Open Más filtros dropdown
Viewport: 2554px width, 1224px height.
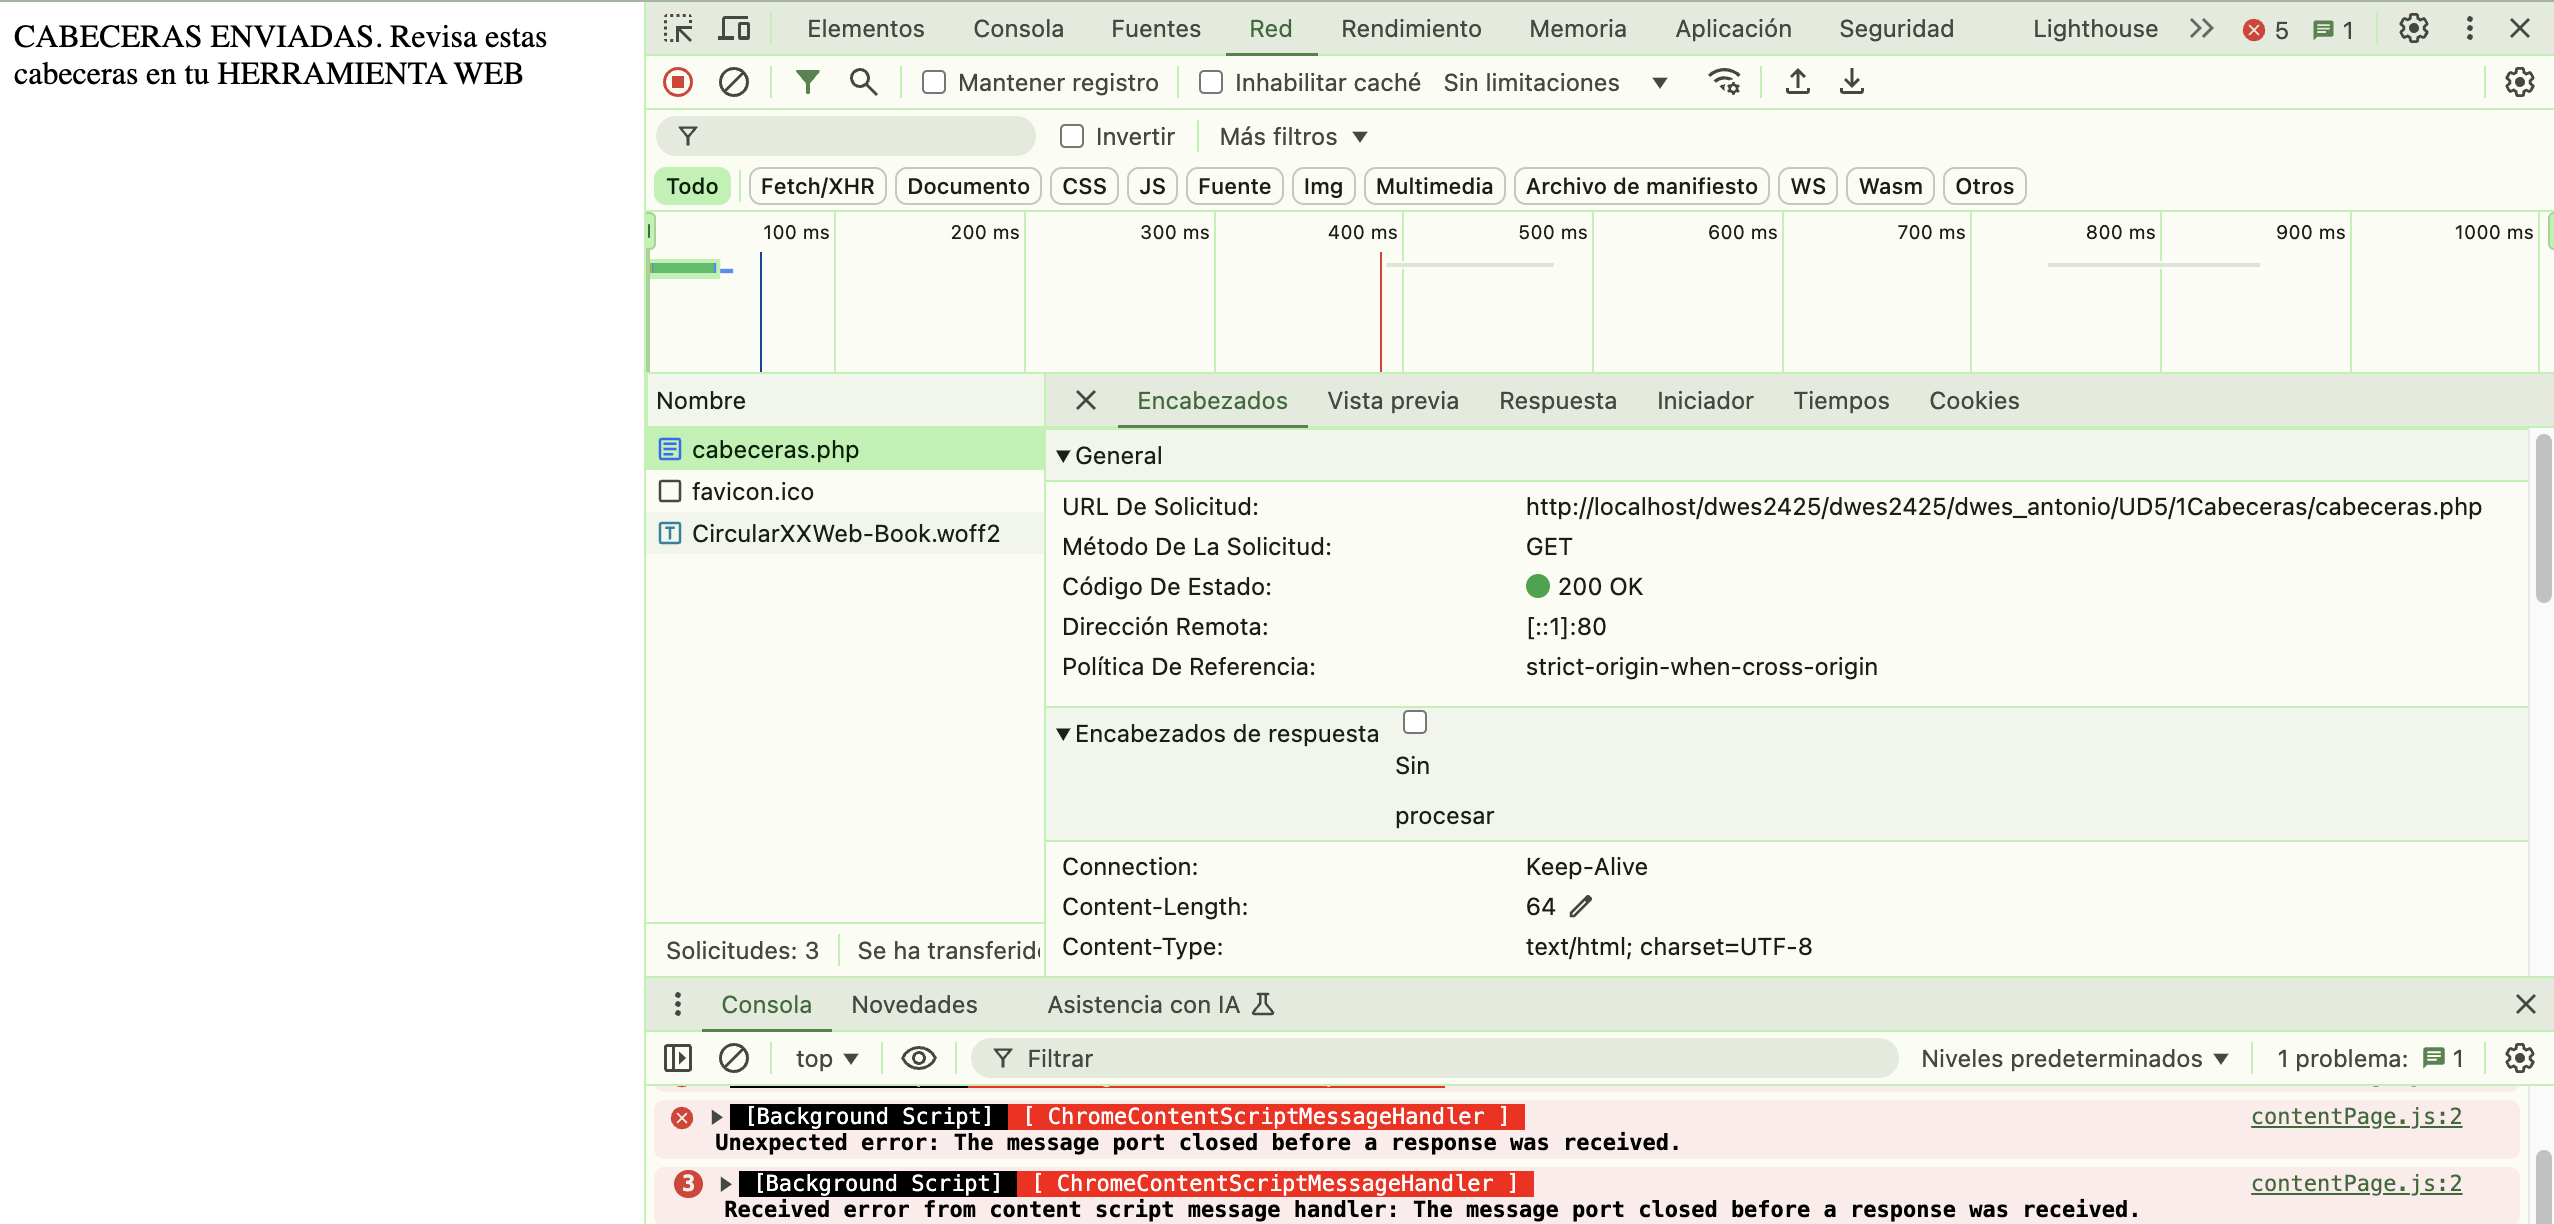(1292, 137)
